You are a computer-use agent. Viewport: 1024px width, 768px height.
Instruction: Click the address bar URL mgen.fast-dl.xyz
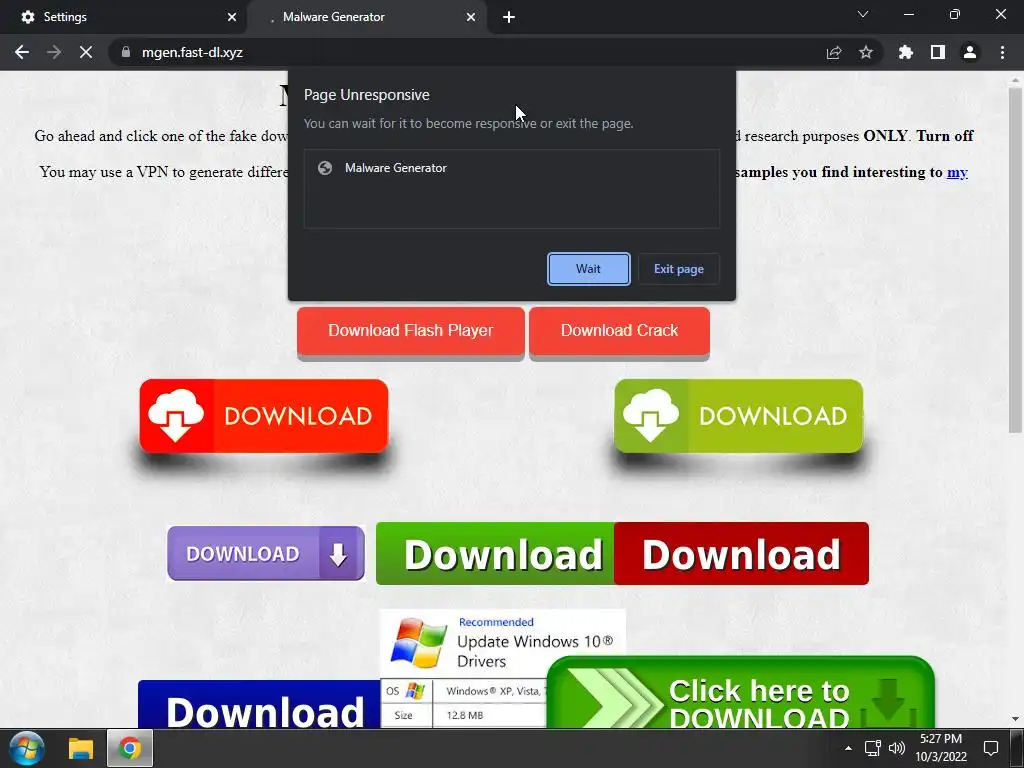[192, 52]
